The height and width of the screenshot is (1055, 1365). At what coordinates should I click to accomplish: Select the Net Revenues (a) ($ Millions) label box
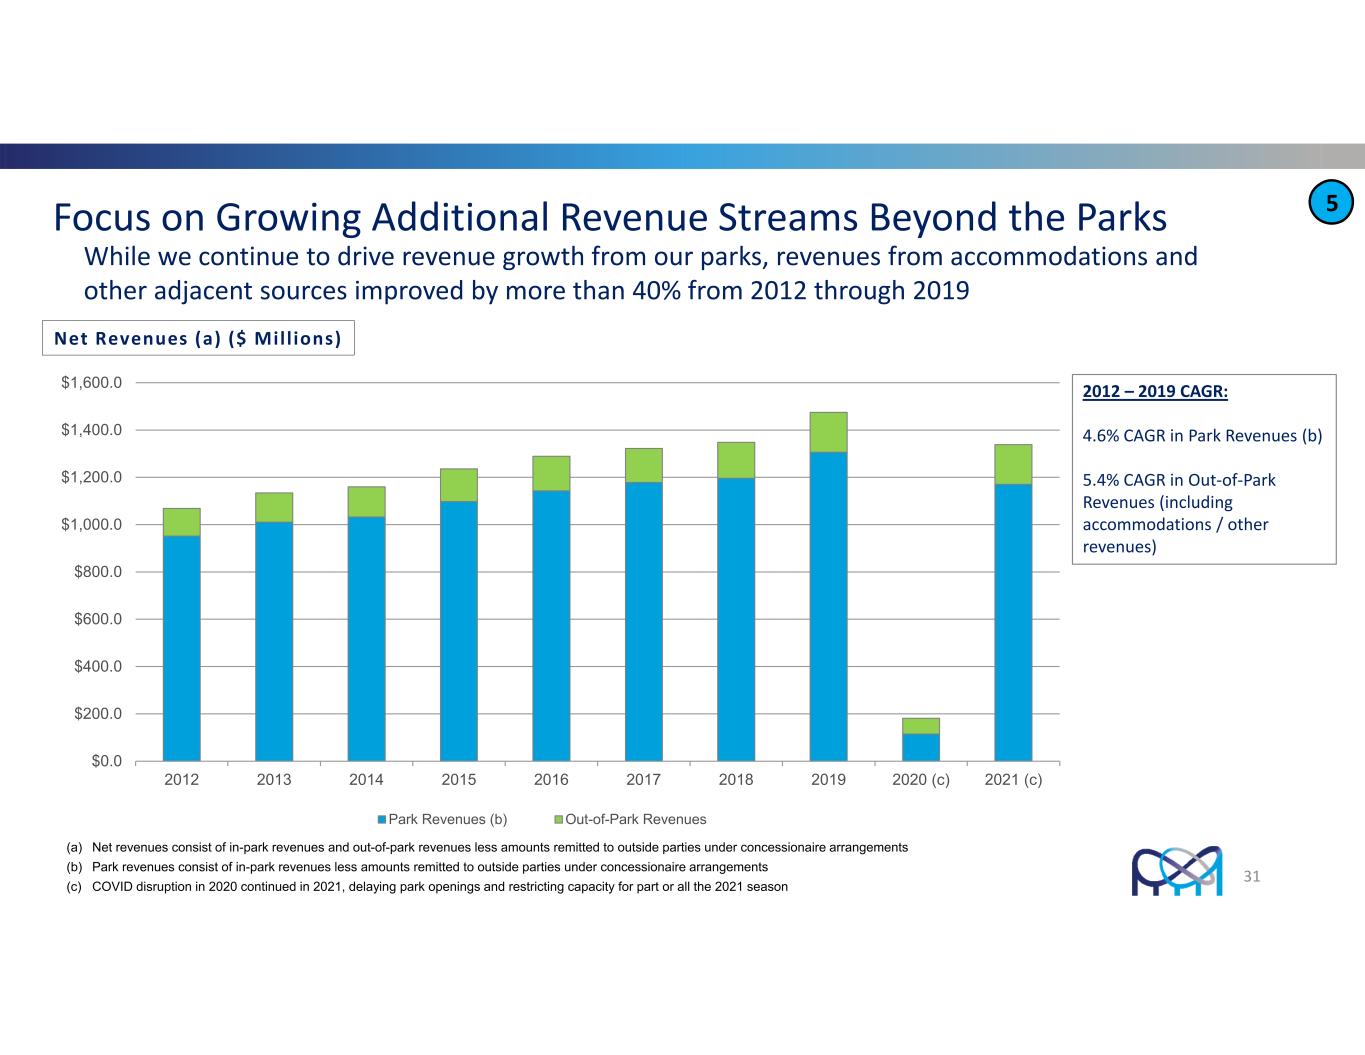click(x=198, y=338)
